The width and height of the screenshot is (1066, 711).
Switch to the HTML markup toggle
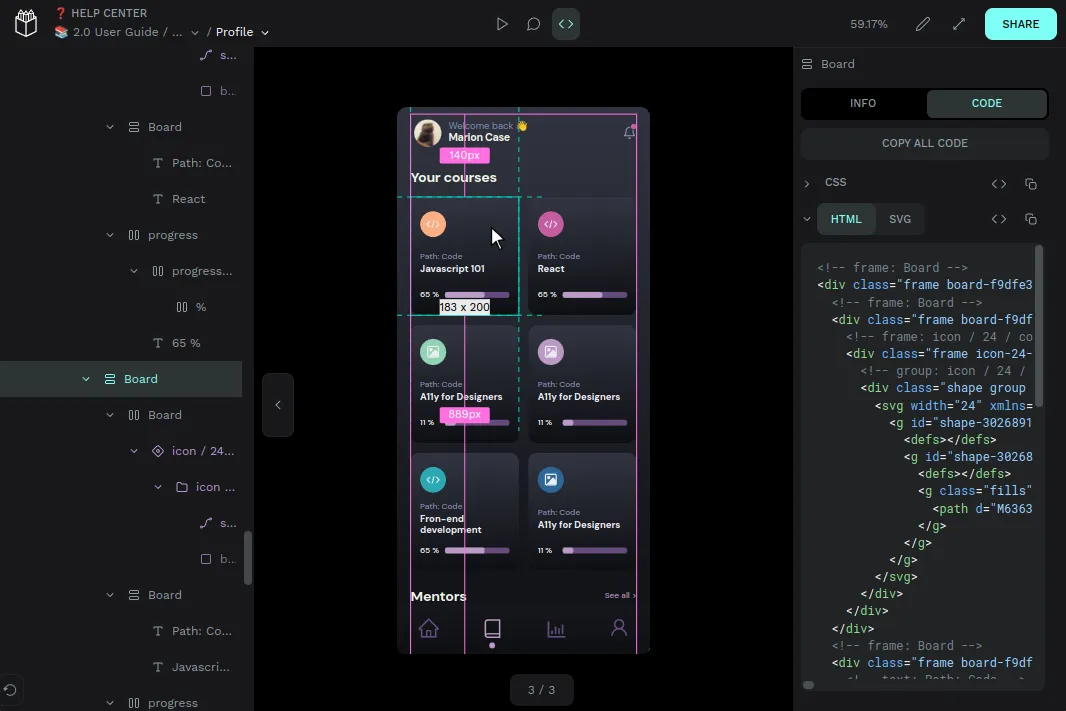[x=846, y=219]
